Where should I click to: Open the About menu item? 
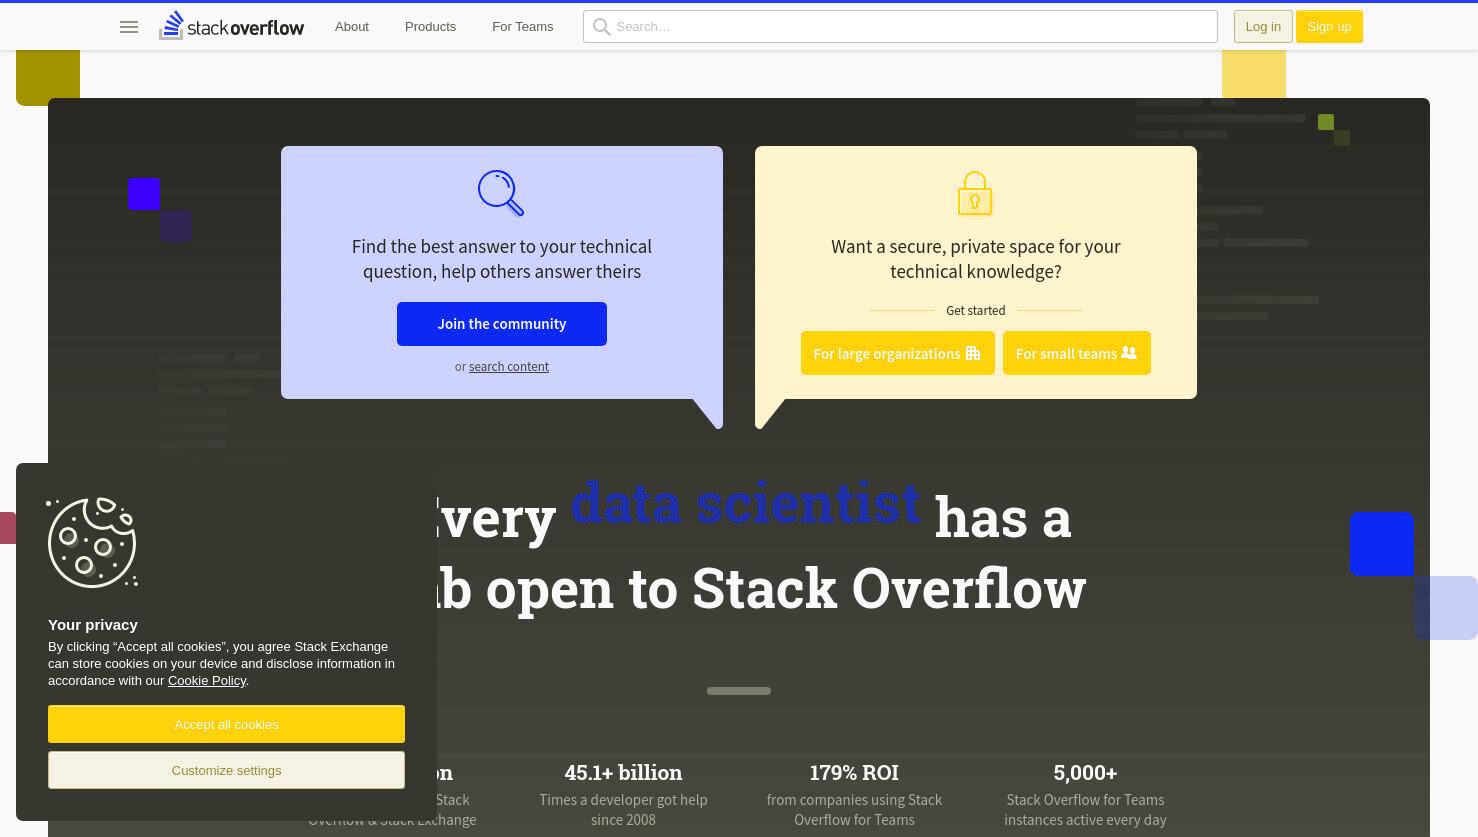click(352, 27)
